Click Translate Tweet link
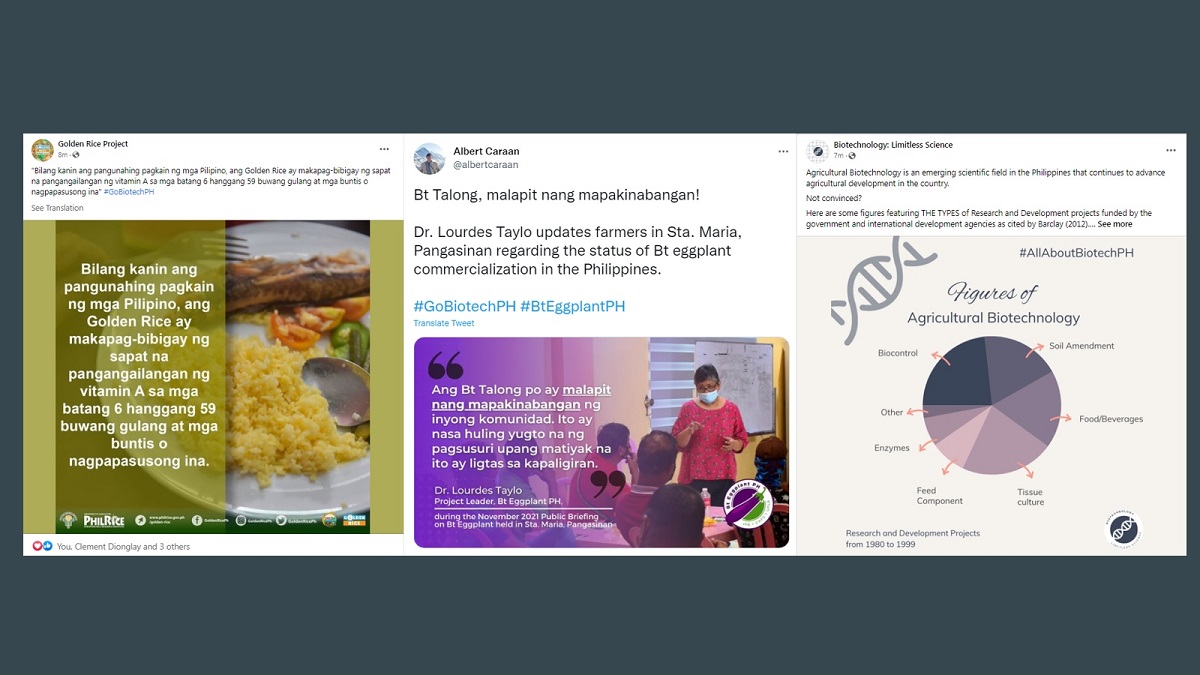Image resolution: width=1200 pixels, height=675 pixels. pyautogui.click(x=444, y=323)
